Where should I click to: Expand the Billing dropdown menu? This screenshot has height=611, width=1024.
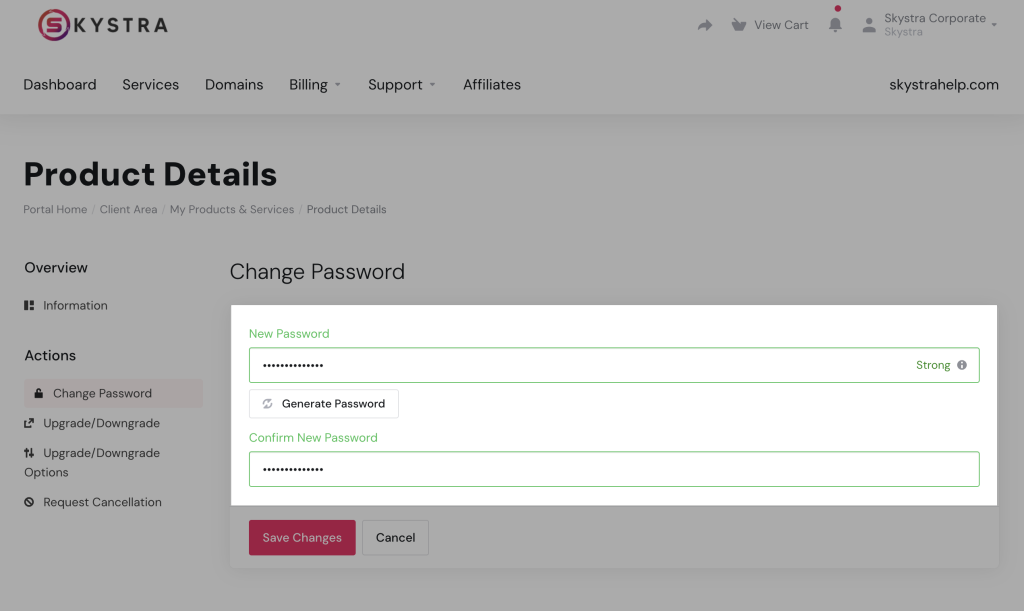tap(315, 85)
